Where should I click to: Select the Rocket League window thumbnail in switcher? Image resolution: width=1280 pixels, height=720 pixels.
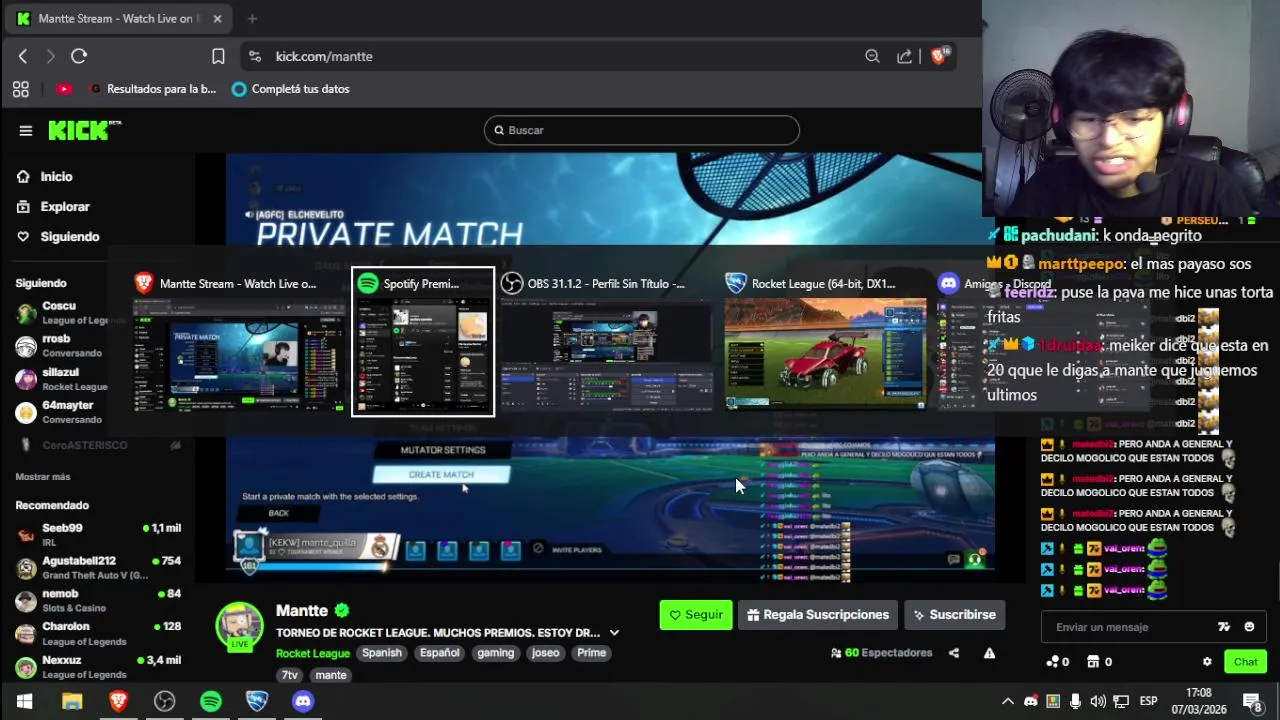tap(825, 342)
